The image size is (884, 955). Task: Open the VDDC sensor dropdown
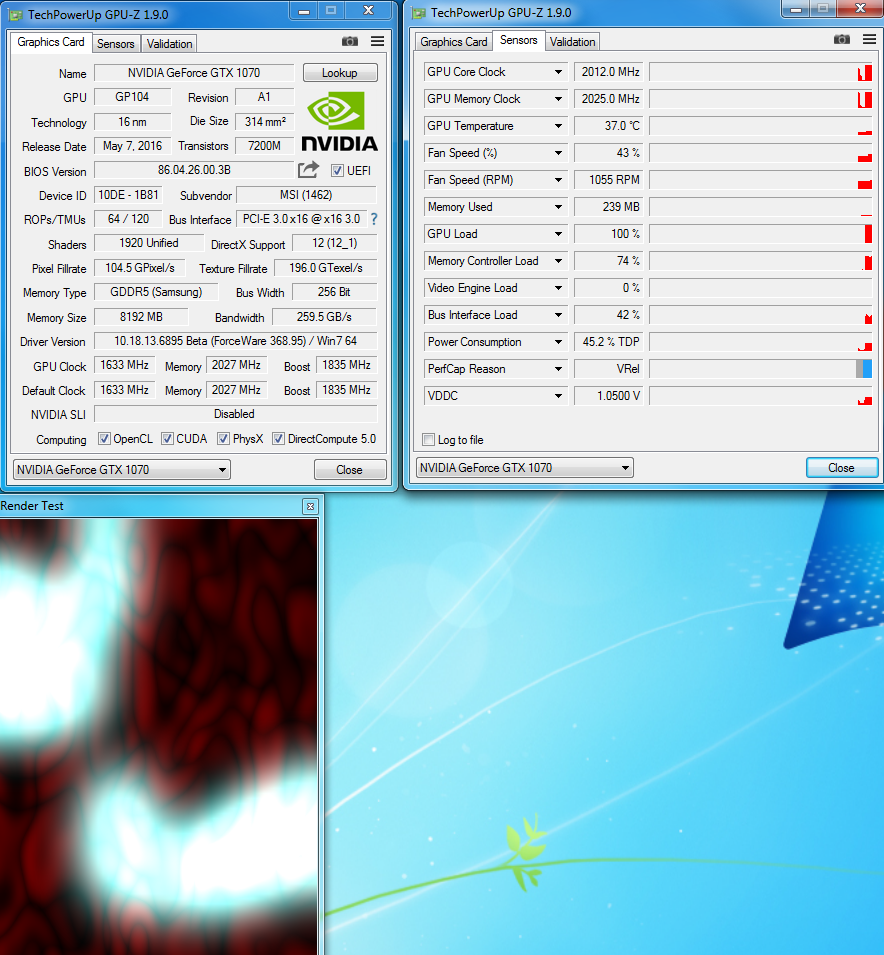point(558,396)
